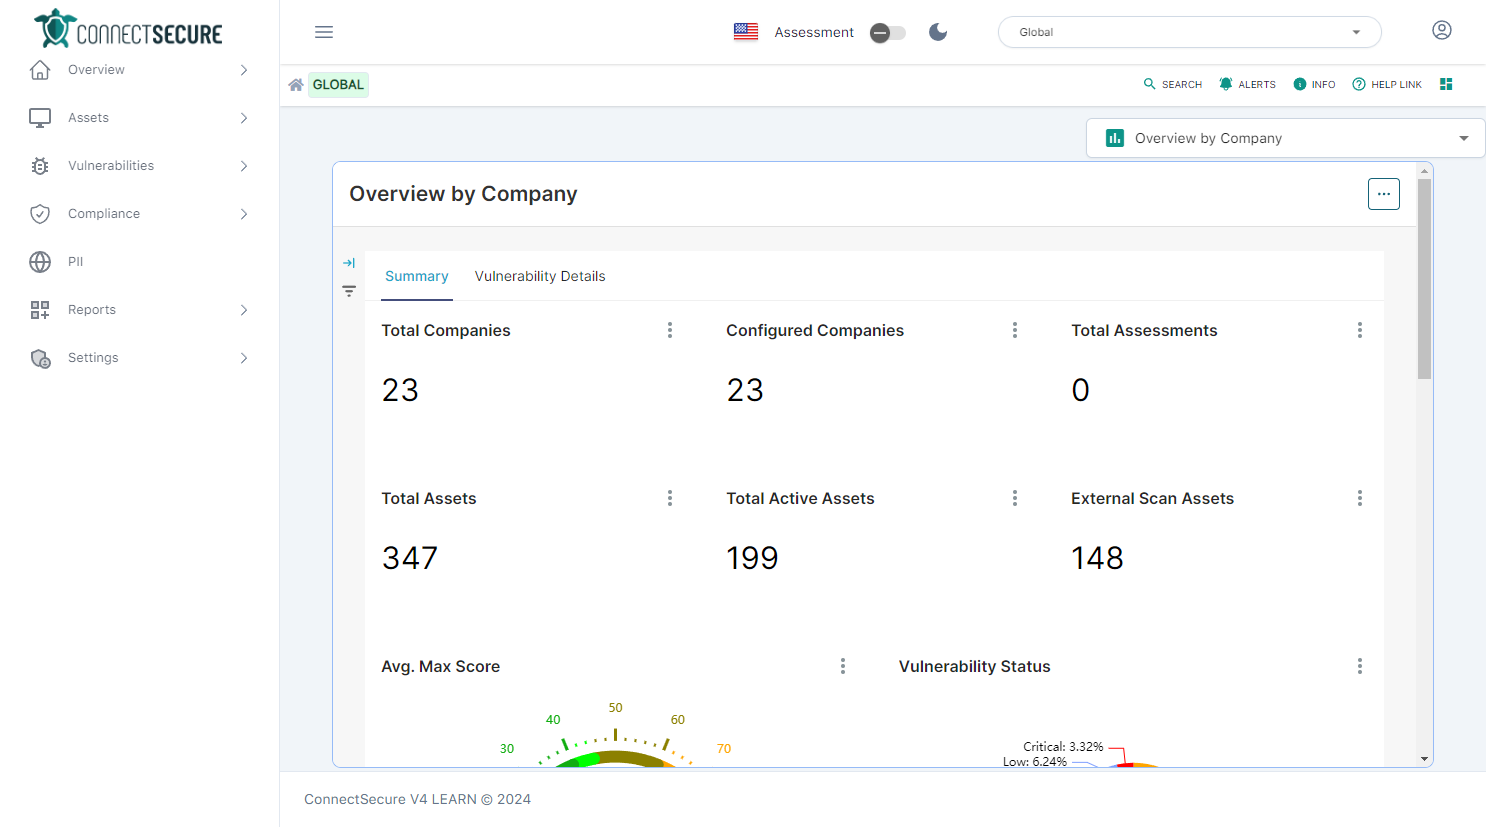Enable dark mode with moon icon
Screen dimensions: 1486x827
[x=938, y=32]
